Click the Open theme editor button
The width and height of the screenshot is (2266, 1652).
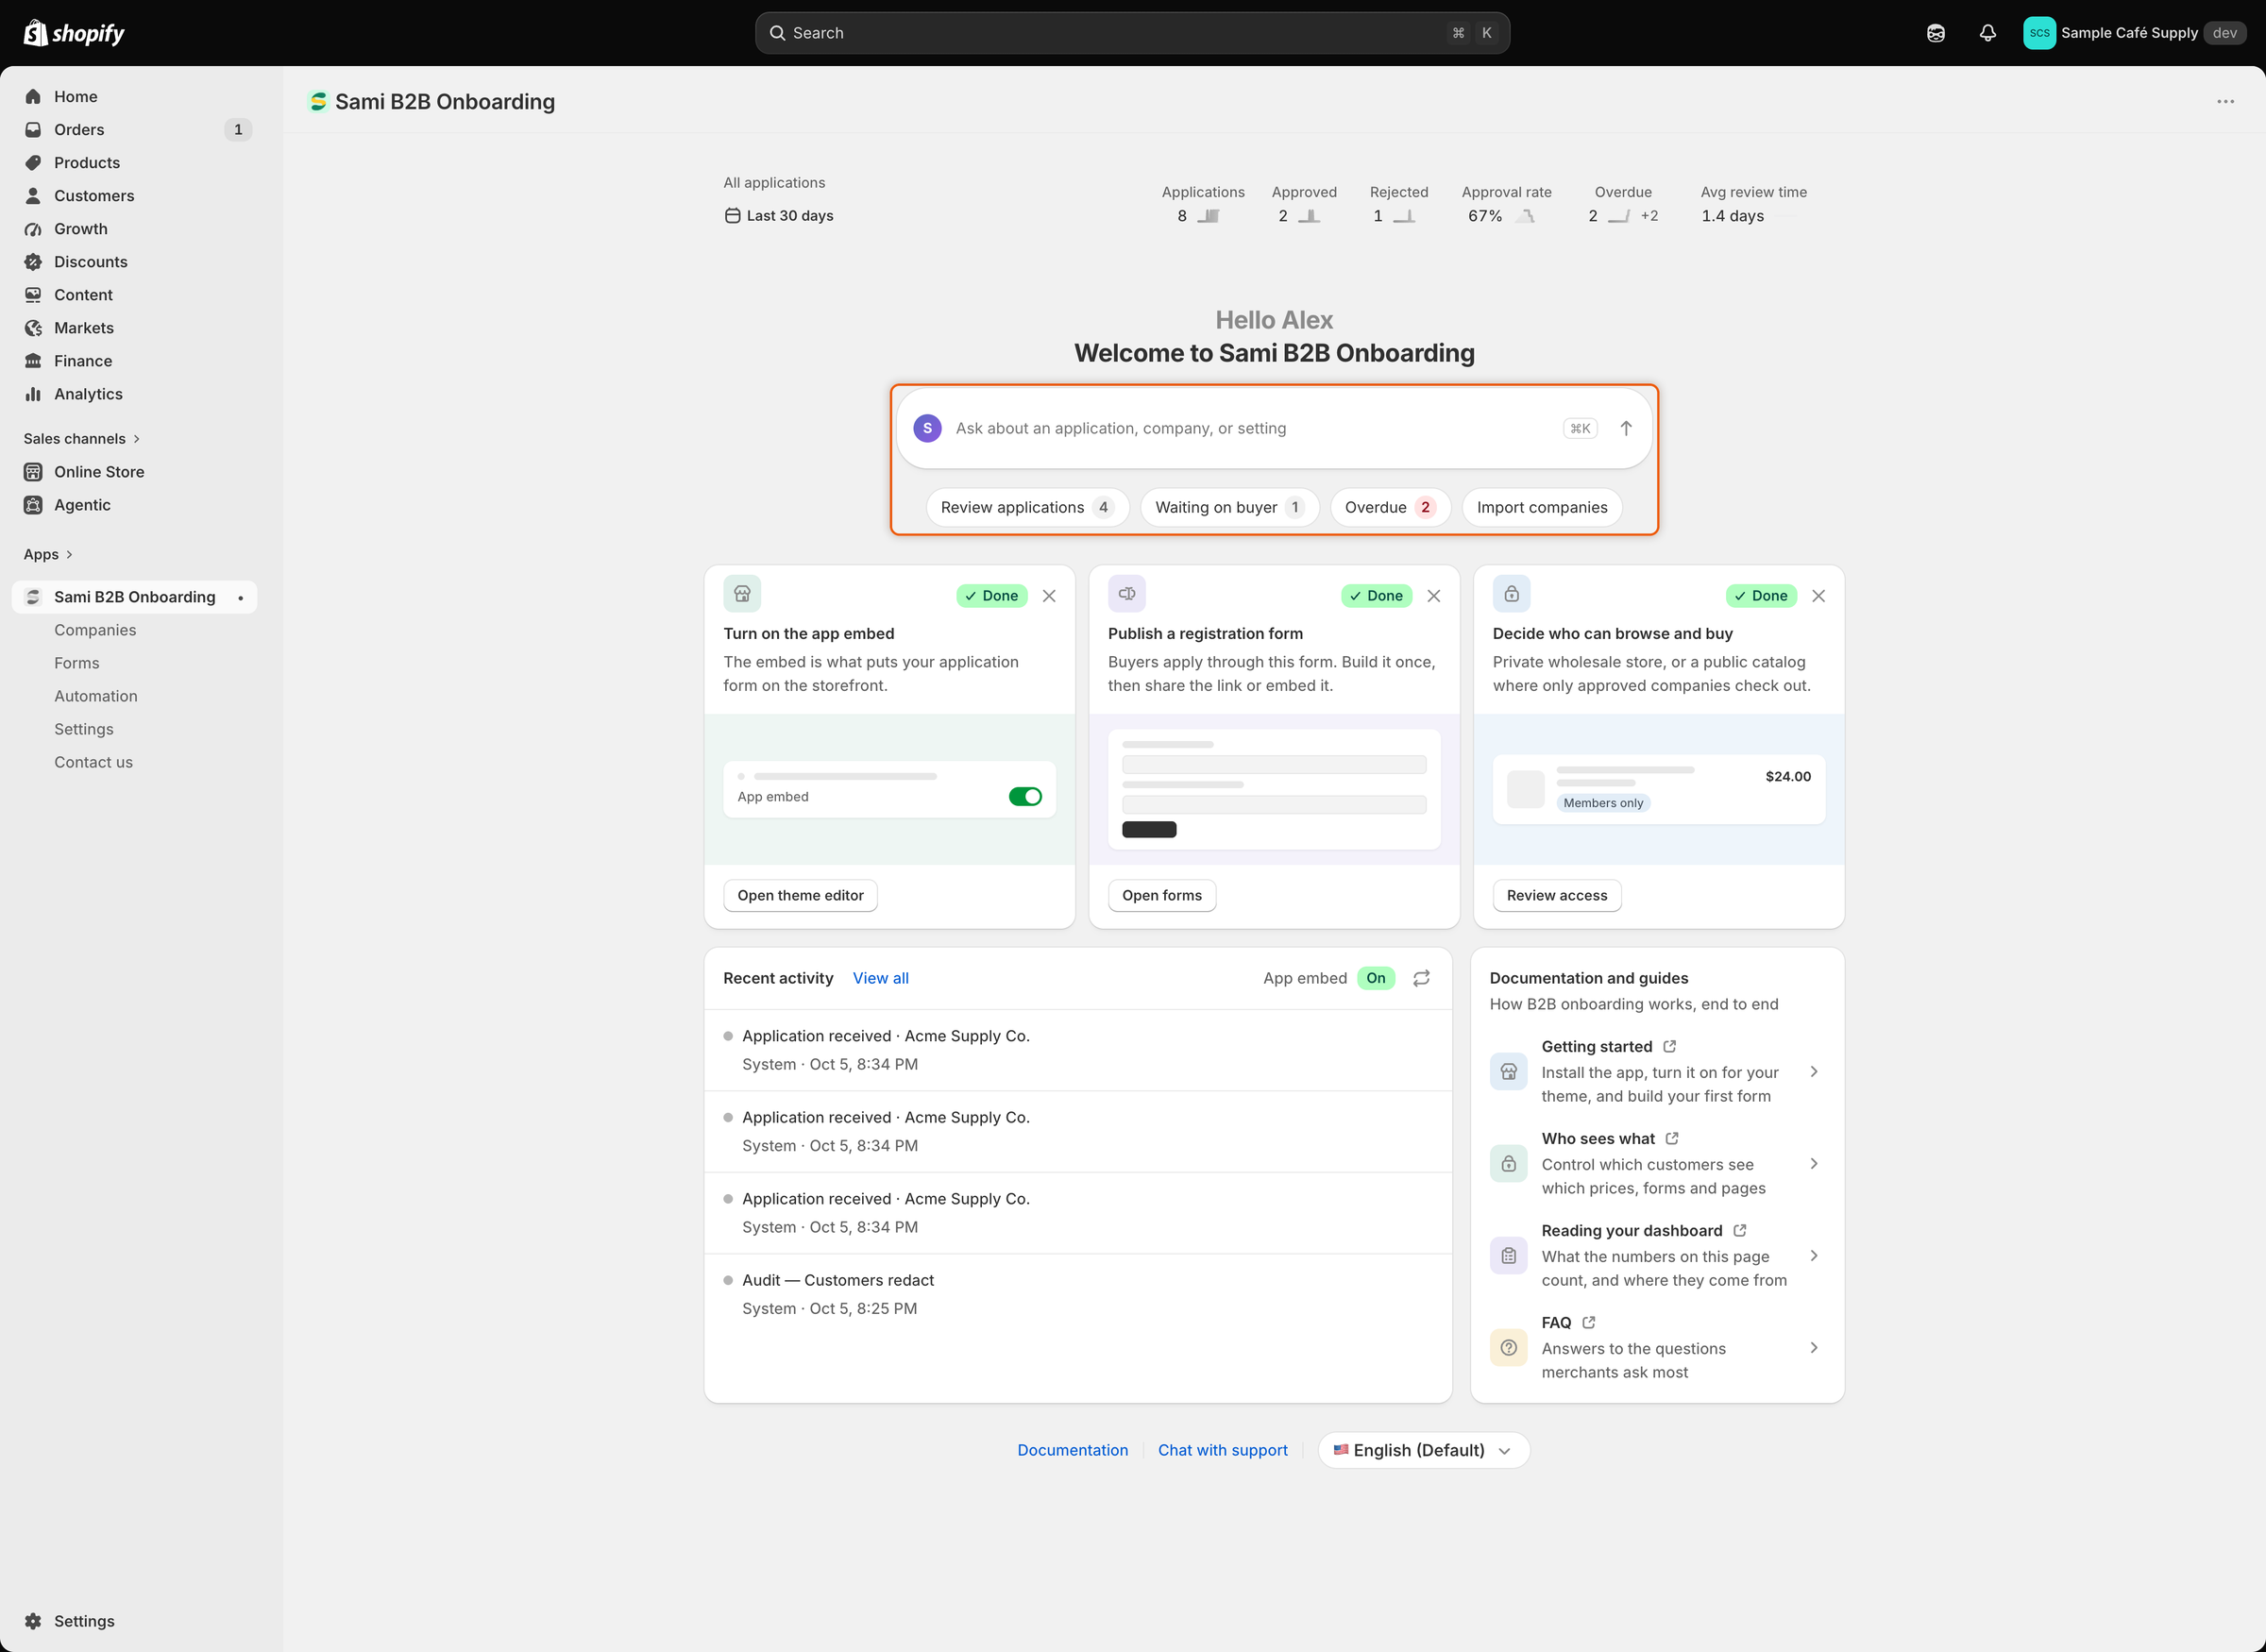tap(800, 895)
